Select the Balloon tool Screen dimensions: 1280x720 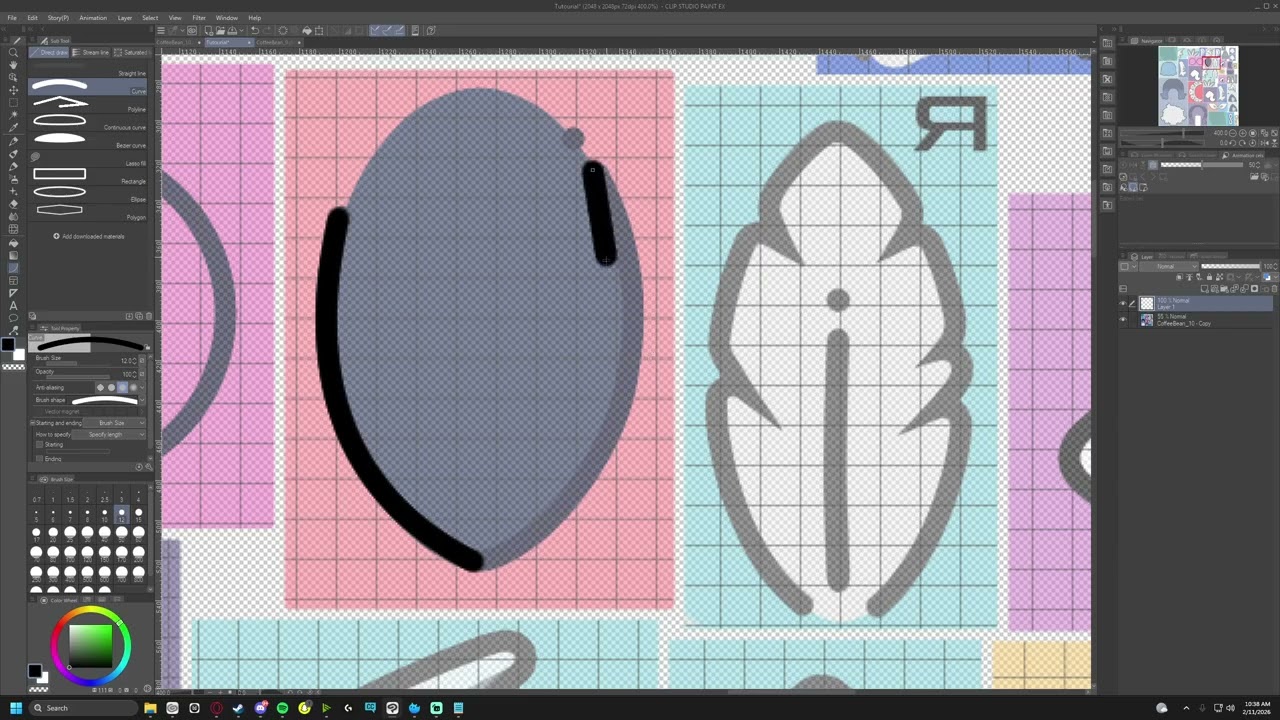click(13, 318)
